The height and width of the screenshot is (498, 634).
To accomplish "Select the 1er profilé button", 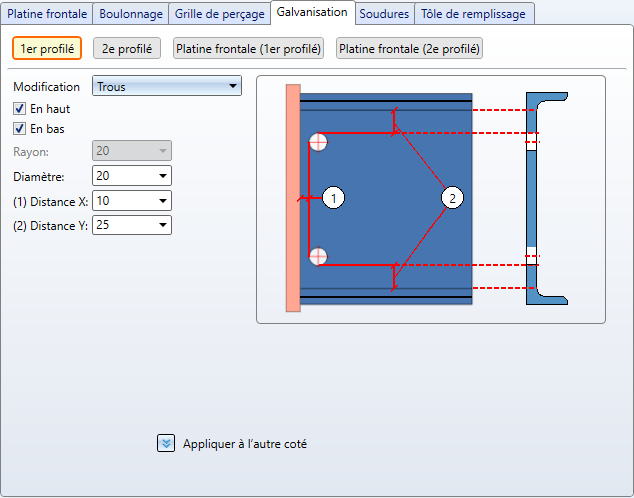I will coord(47,49).
